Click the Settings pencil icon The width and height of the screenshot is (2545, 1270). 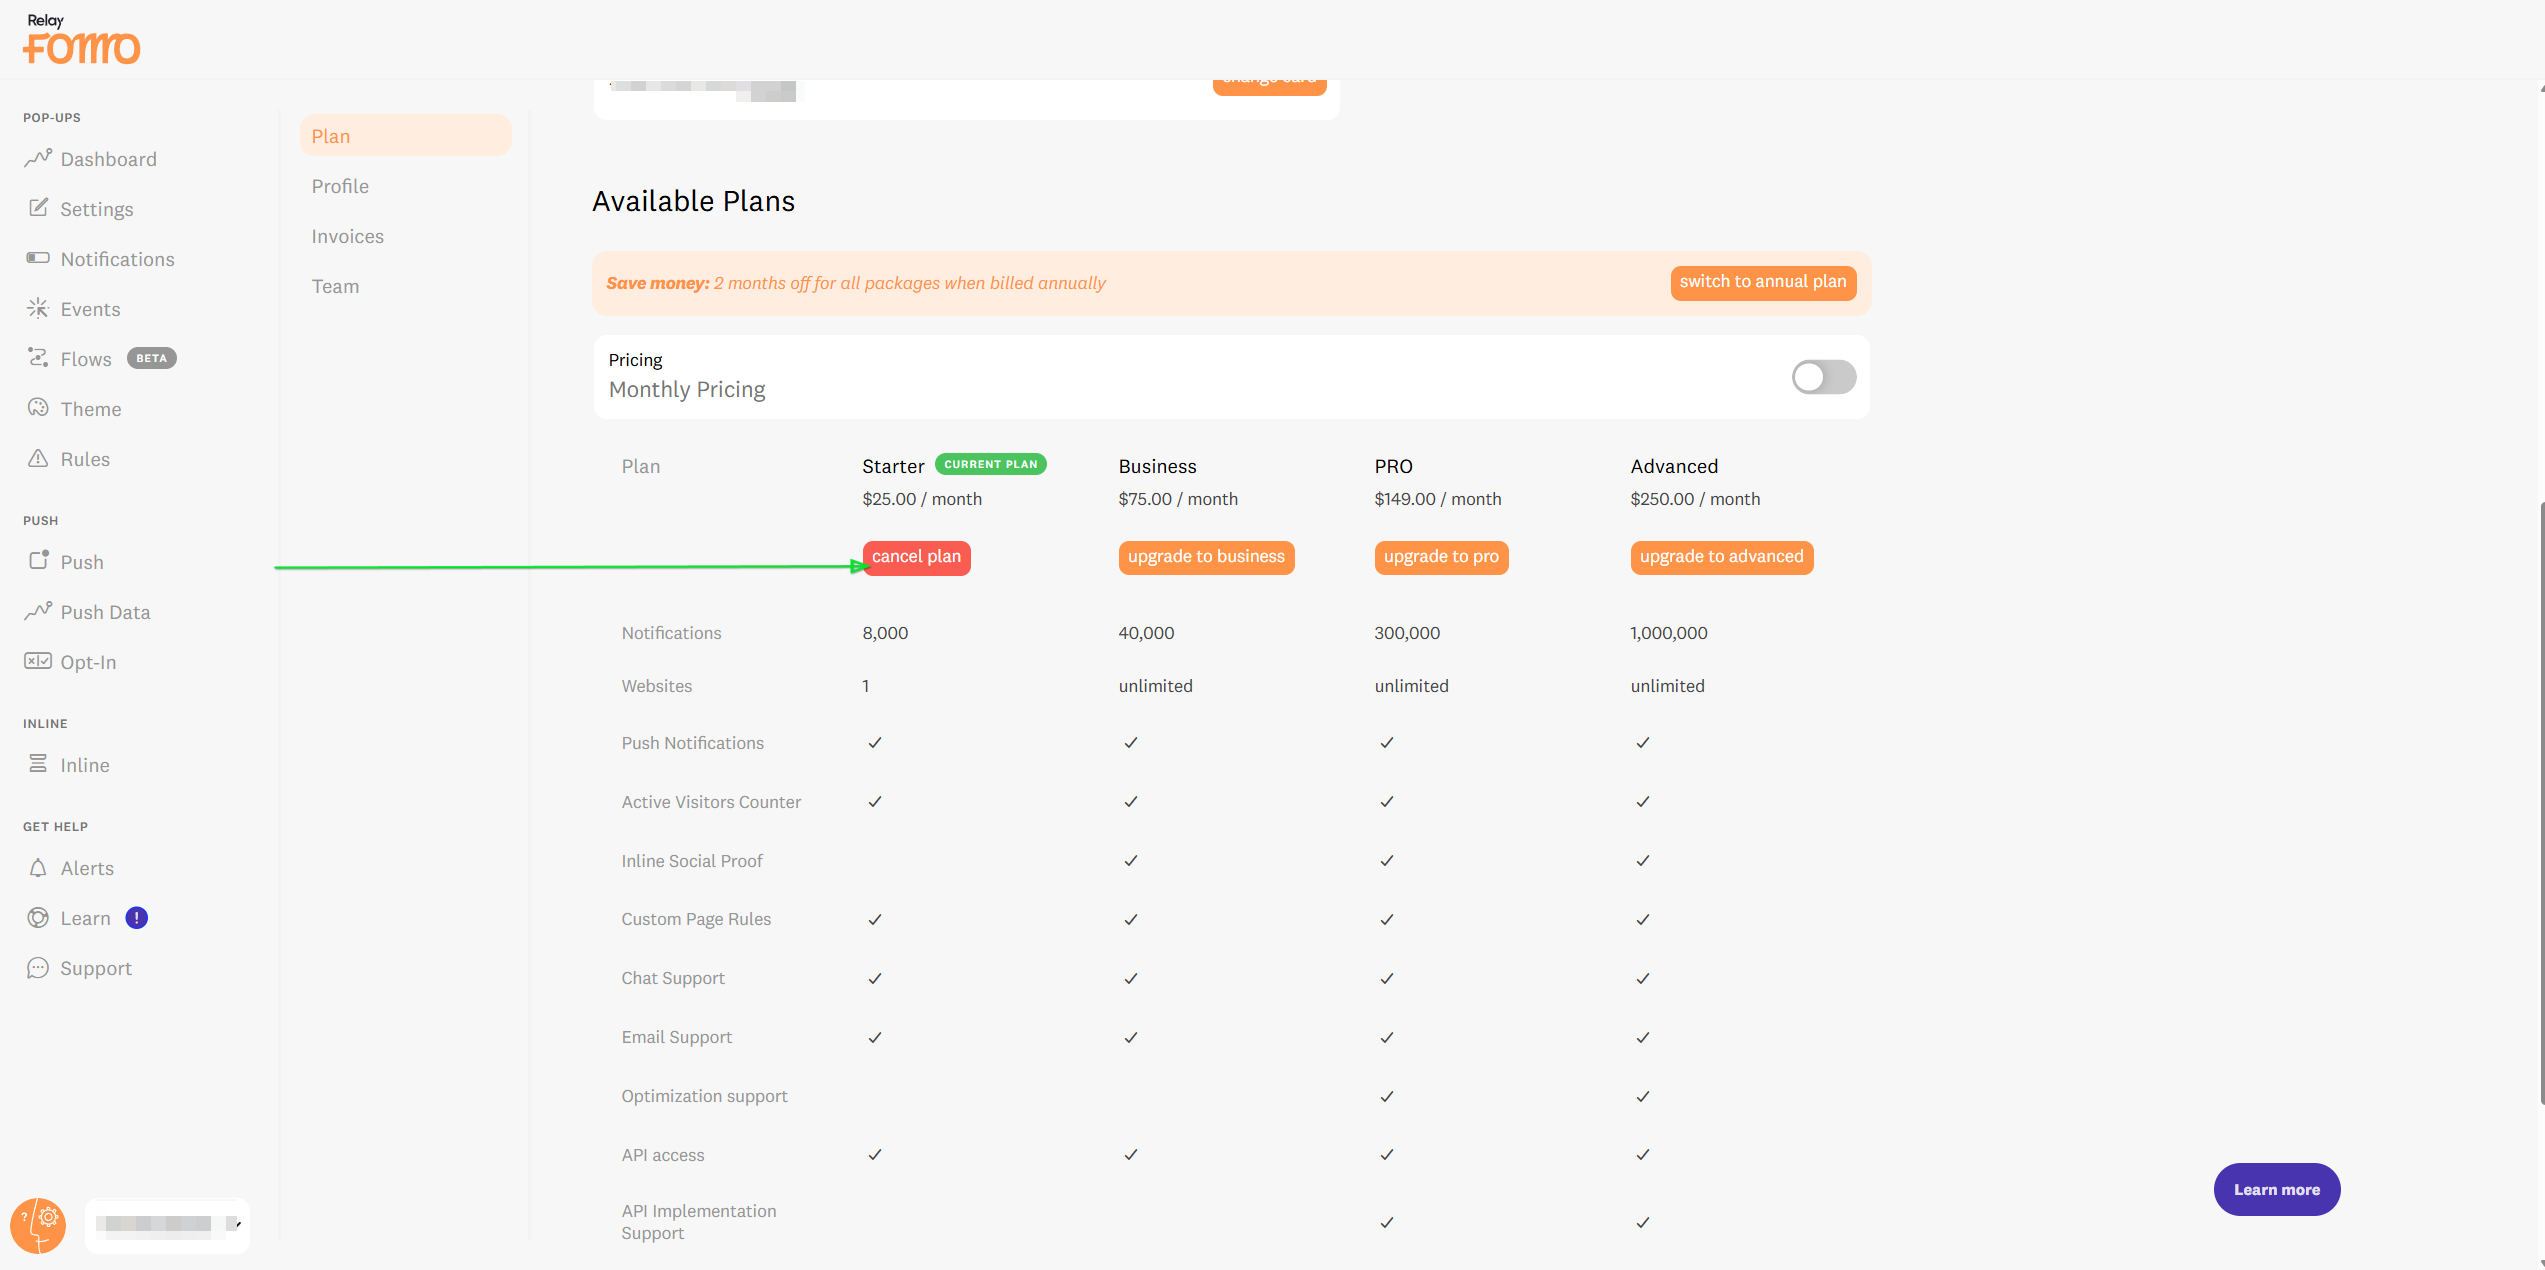(x=38, y=208)
